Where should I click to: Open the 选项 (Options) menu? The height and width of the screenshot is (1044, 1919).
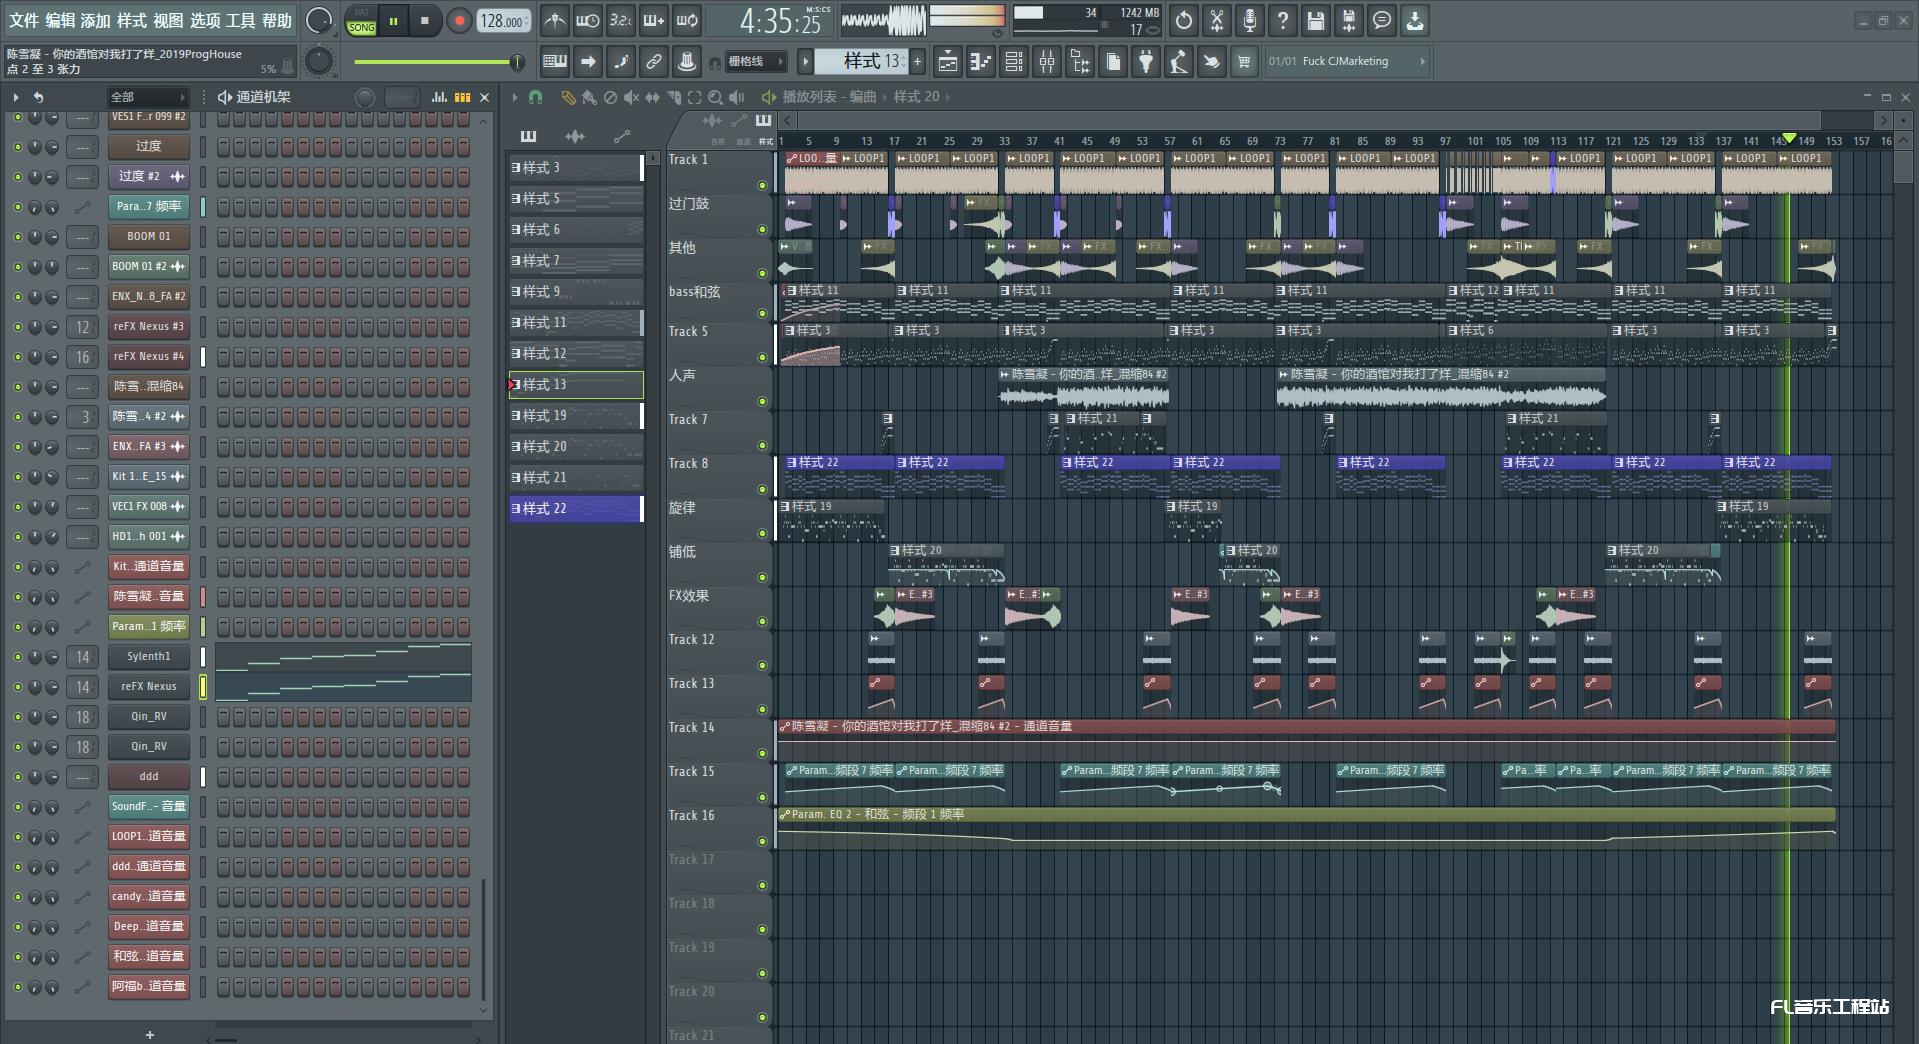(x=204, y=20)
